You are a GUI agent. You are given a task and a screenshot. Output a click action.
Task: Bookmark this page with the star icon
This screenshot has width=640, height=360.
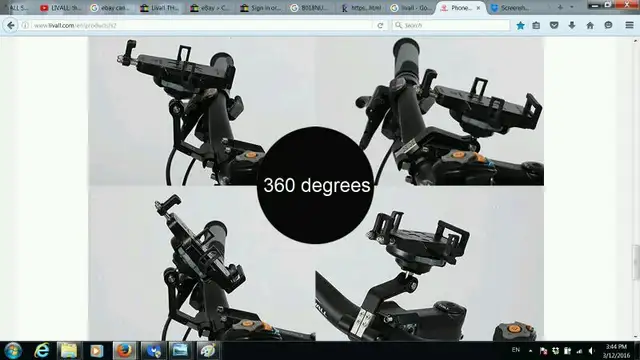(520, 25)
